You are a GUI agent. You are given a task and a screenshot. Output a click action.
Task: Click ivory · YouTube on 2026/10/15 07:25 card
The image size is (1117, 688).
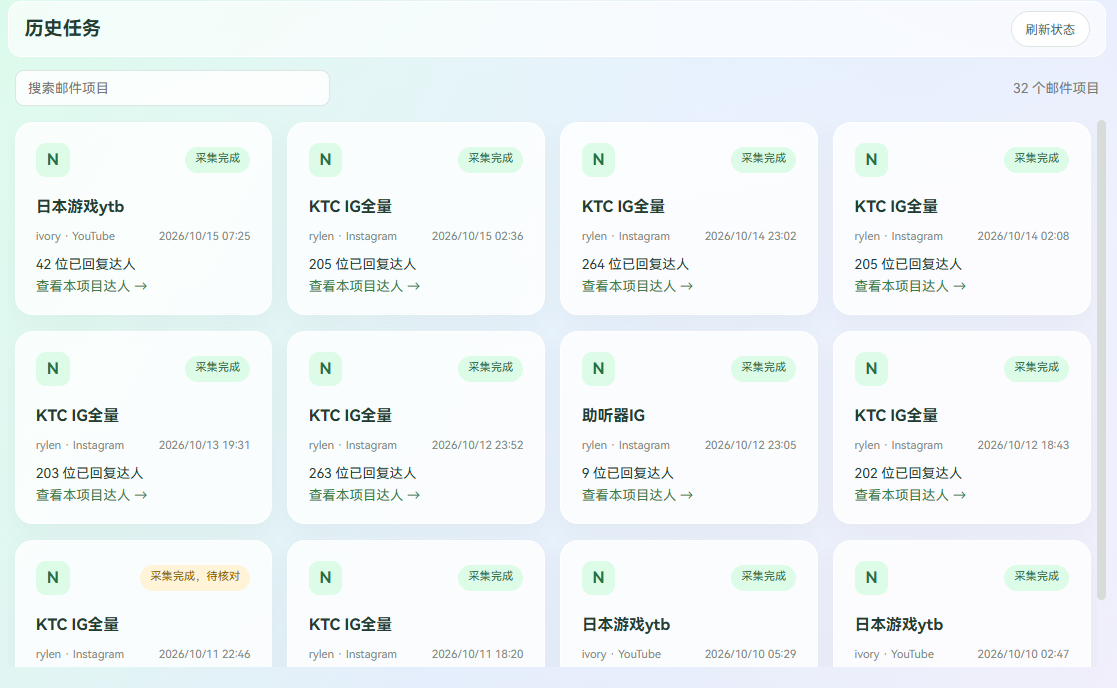point(76,236)
